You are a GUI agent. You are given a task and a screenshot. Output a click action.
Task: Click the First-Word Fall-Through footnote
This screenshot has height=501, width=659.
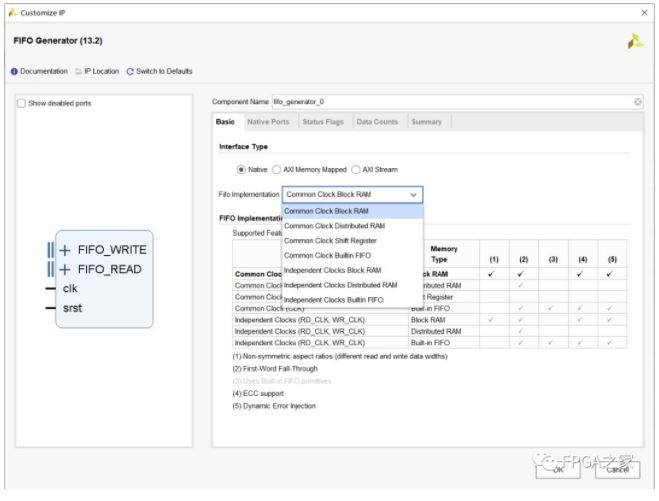tap(275, 369)
